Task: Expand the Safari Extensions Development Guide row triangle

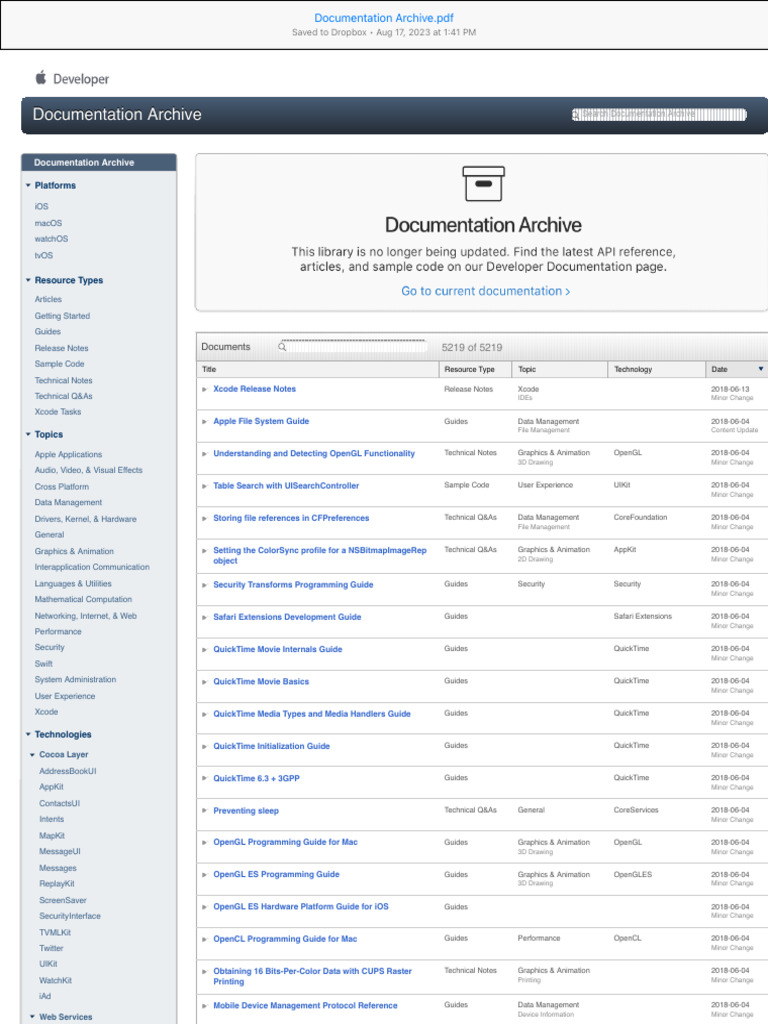Action: click(x=204, y=617)
